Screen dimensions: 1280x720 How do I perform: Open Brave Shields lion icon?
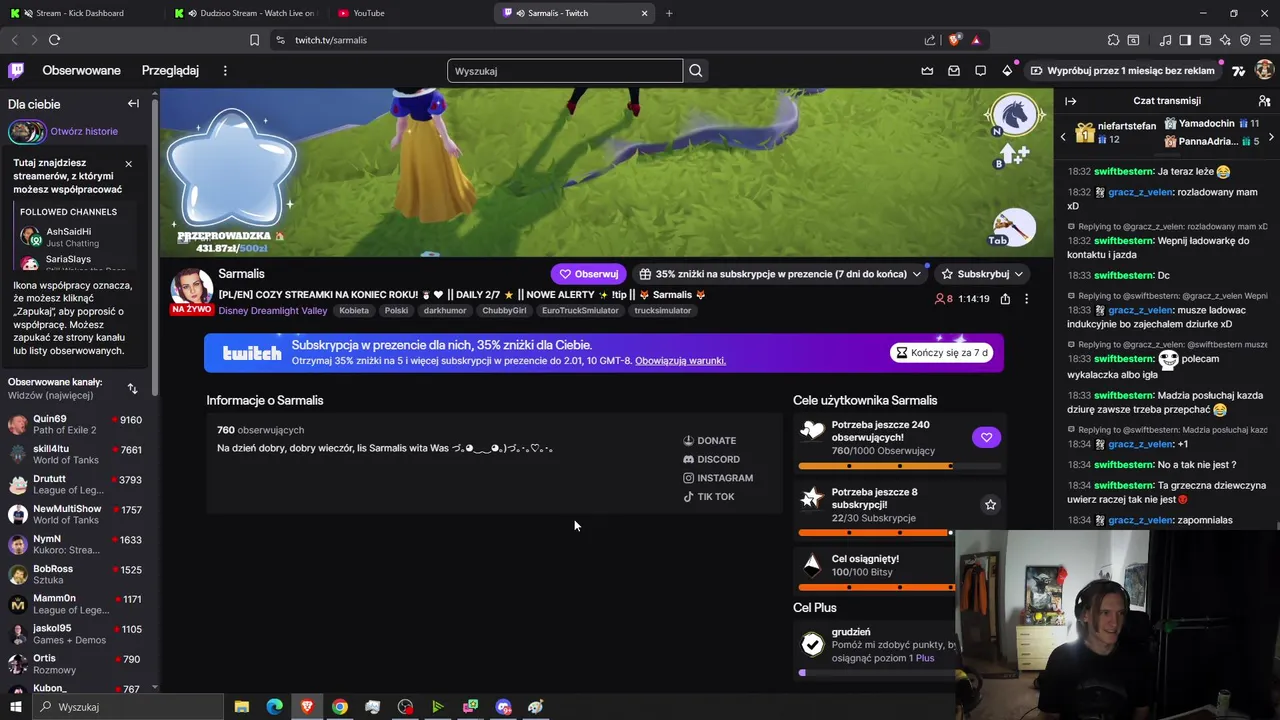point(954,40)
